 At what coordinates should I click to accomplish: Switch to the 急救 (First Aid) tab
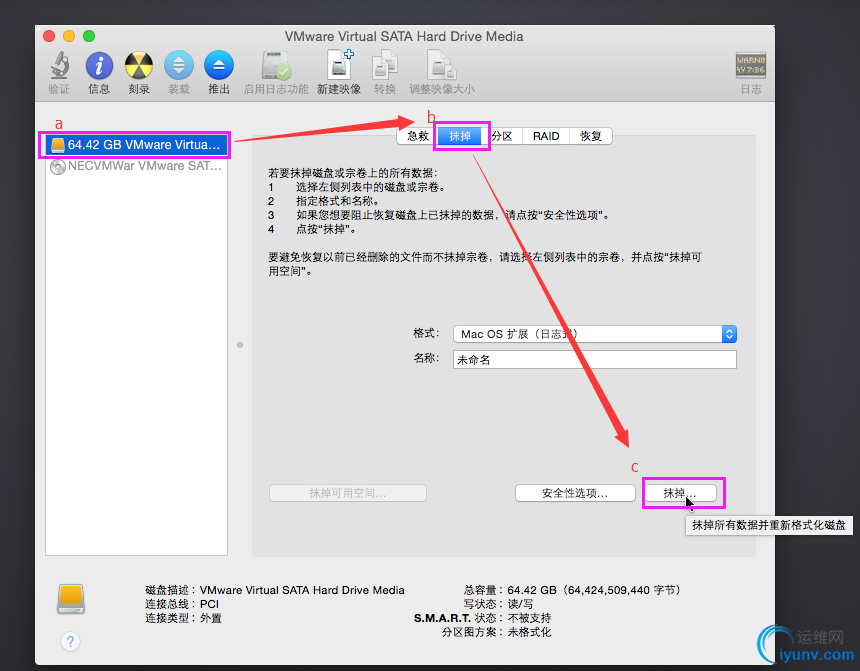coord(418,136)
